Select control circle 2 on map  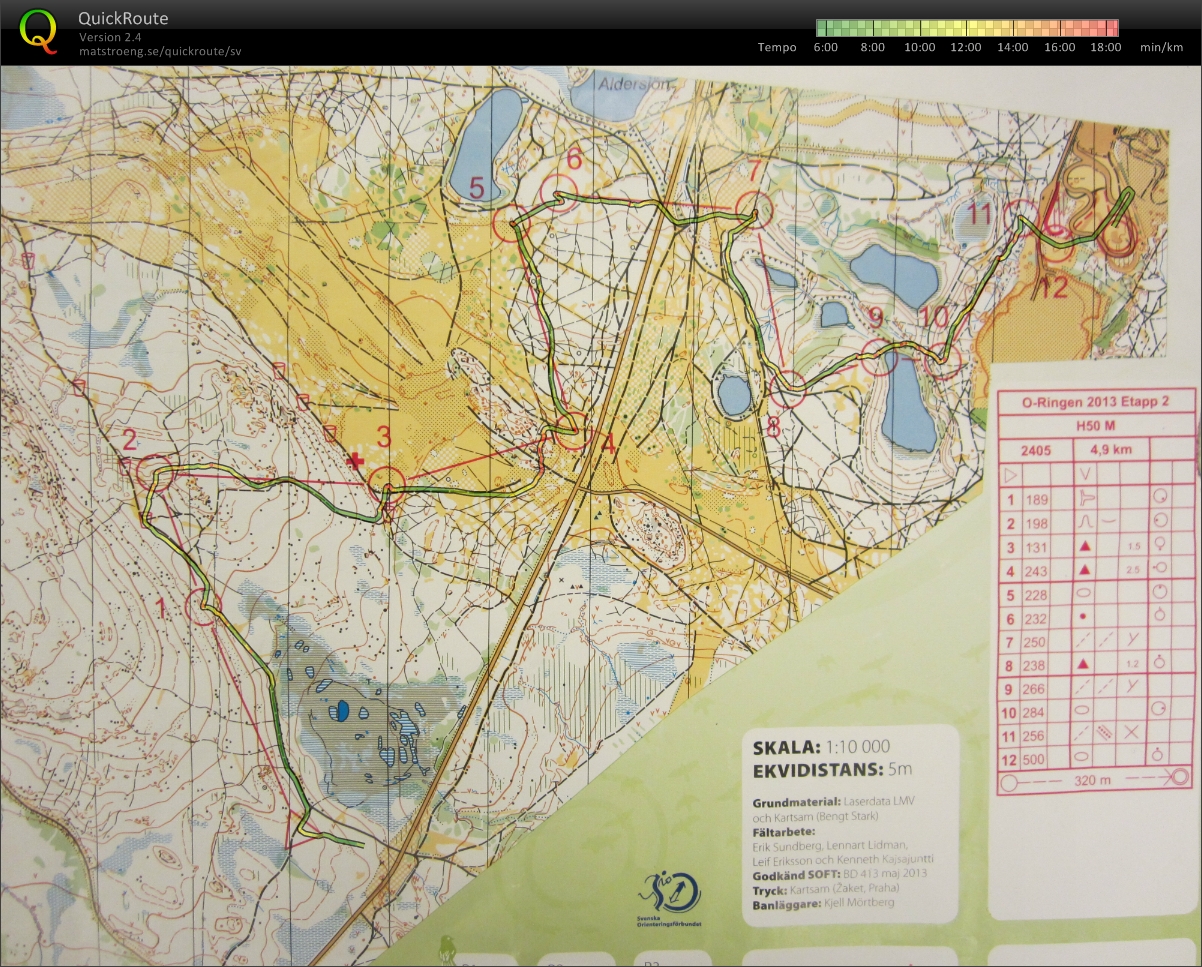click(155, 472)
